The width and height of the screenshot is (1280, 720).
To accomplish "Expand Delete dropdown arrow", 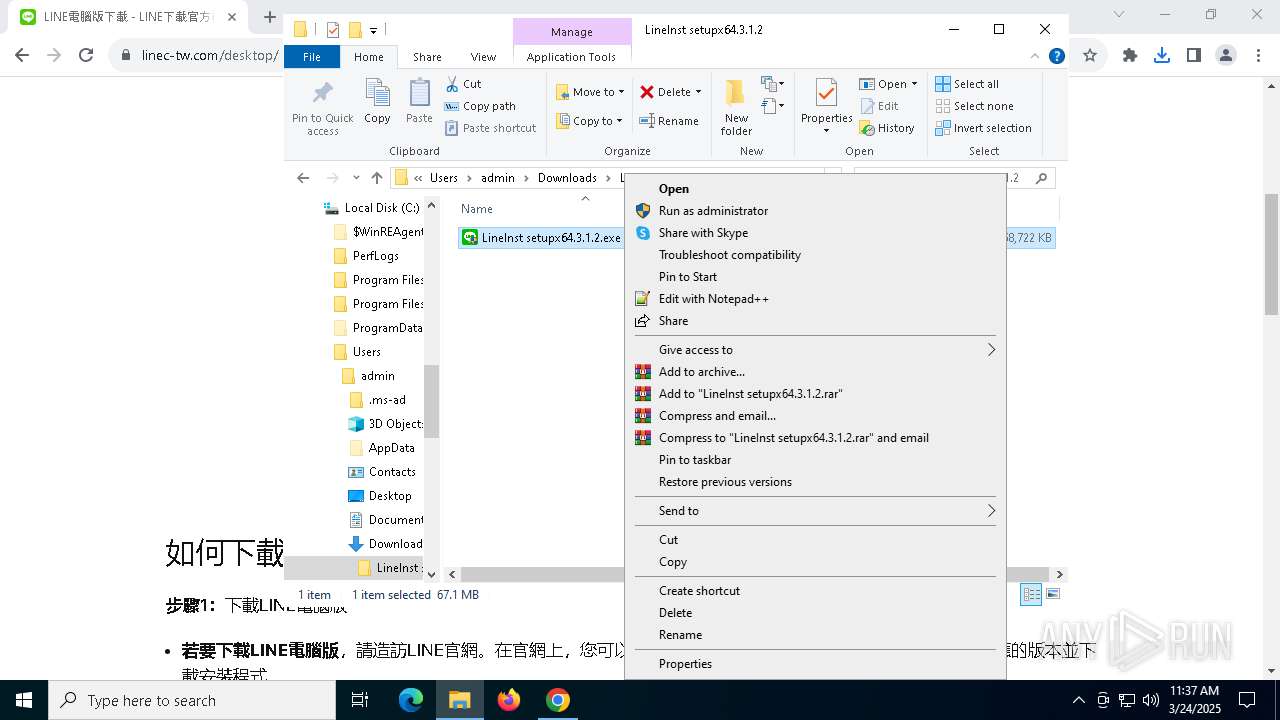I will click(698, 92).
